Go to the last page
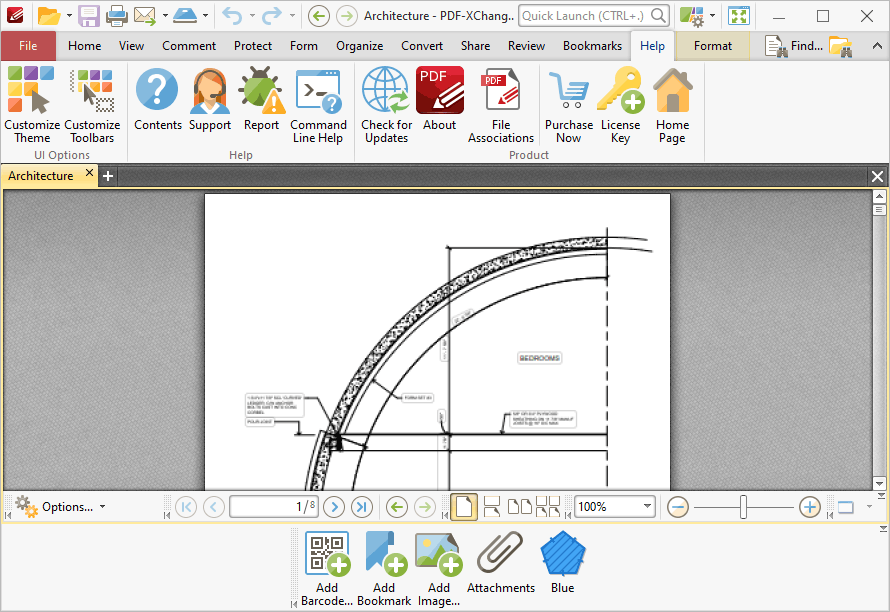 pos(362,506)
